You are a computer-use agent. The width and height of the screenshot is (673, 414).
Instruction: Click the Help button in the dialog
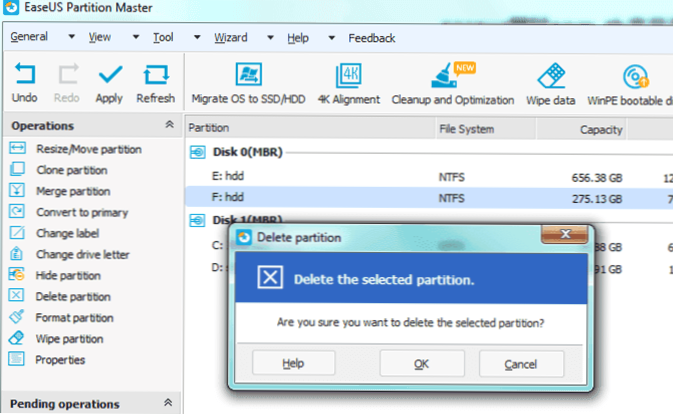294,363
